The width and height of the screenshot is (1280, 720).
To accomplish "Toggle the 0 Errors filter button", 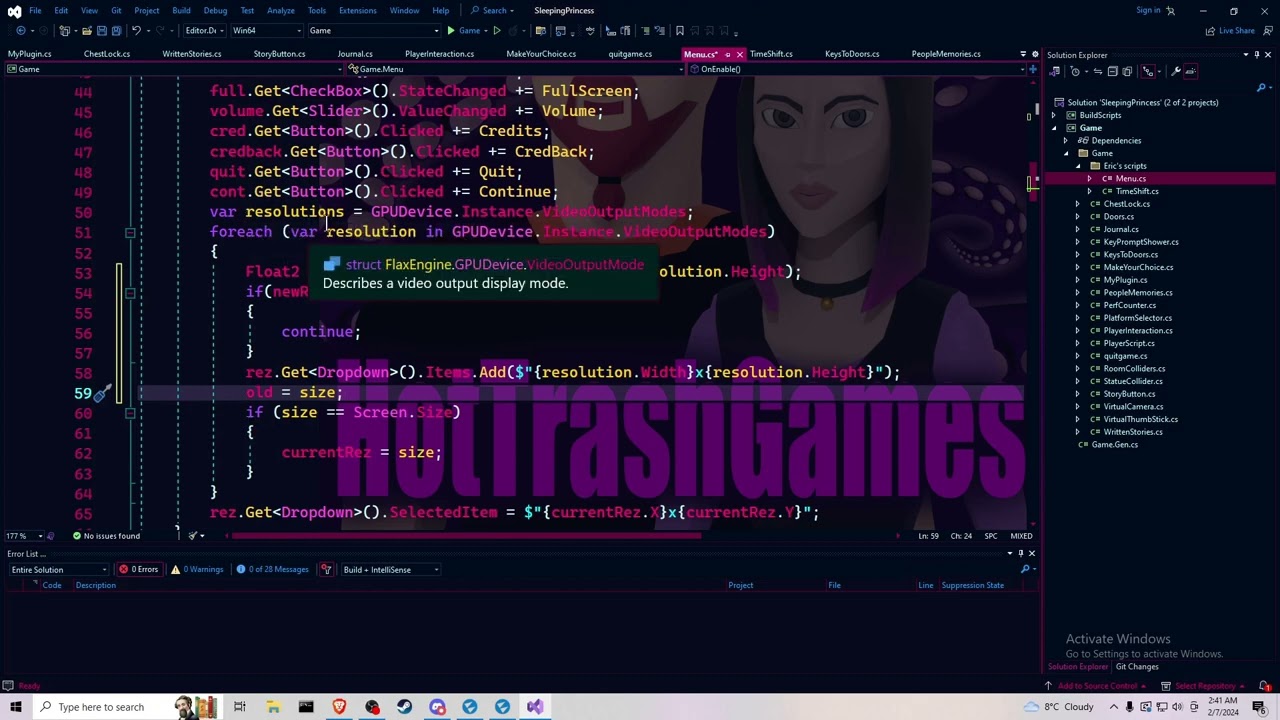I will click(139, 569).
